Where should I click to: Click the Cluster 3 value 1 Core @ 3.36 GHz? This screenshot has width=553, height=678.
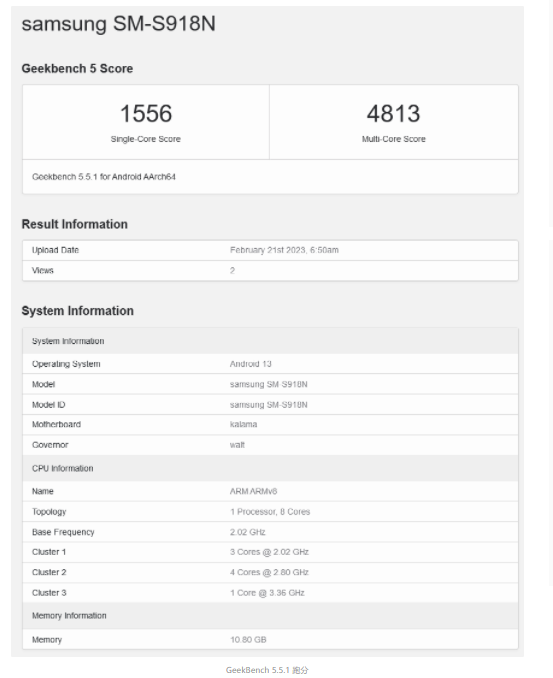click(x=267, y=592)
